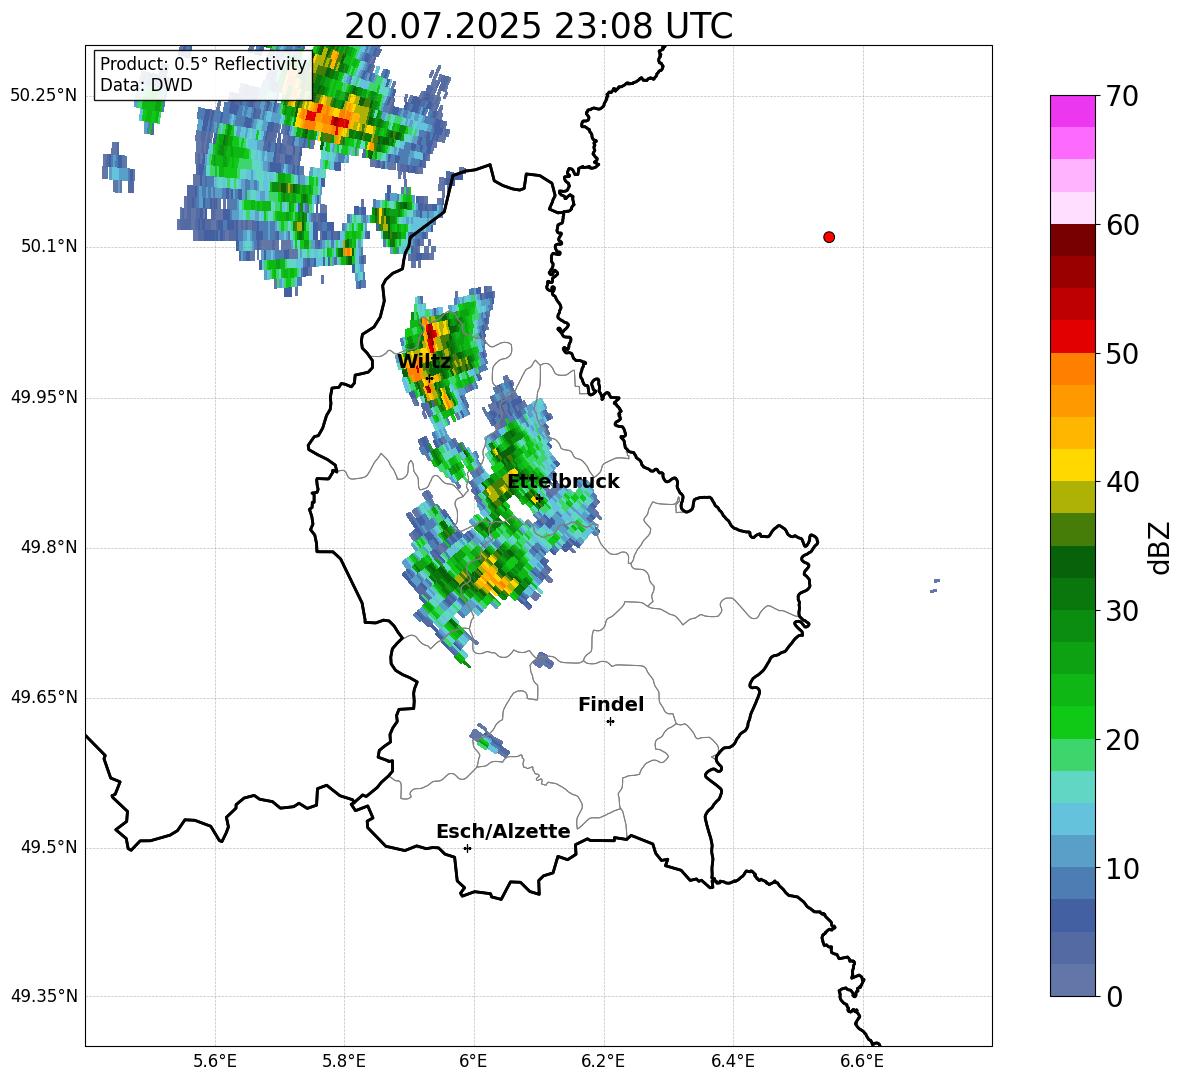Click the 49.35°N latitude label
The image size is (1184, 1081).
44,996
